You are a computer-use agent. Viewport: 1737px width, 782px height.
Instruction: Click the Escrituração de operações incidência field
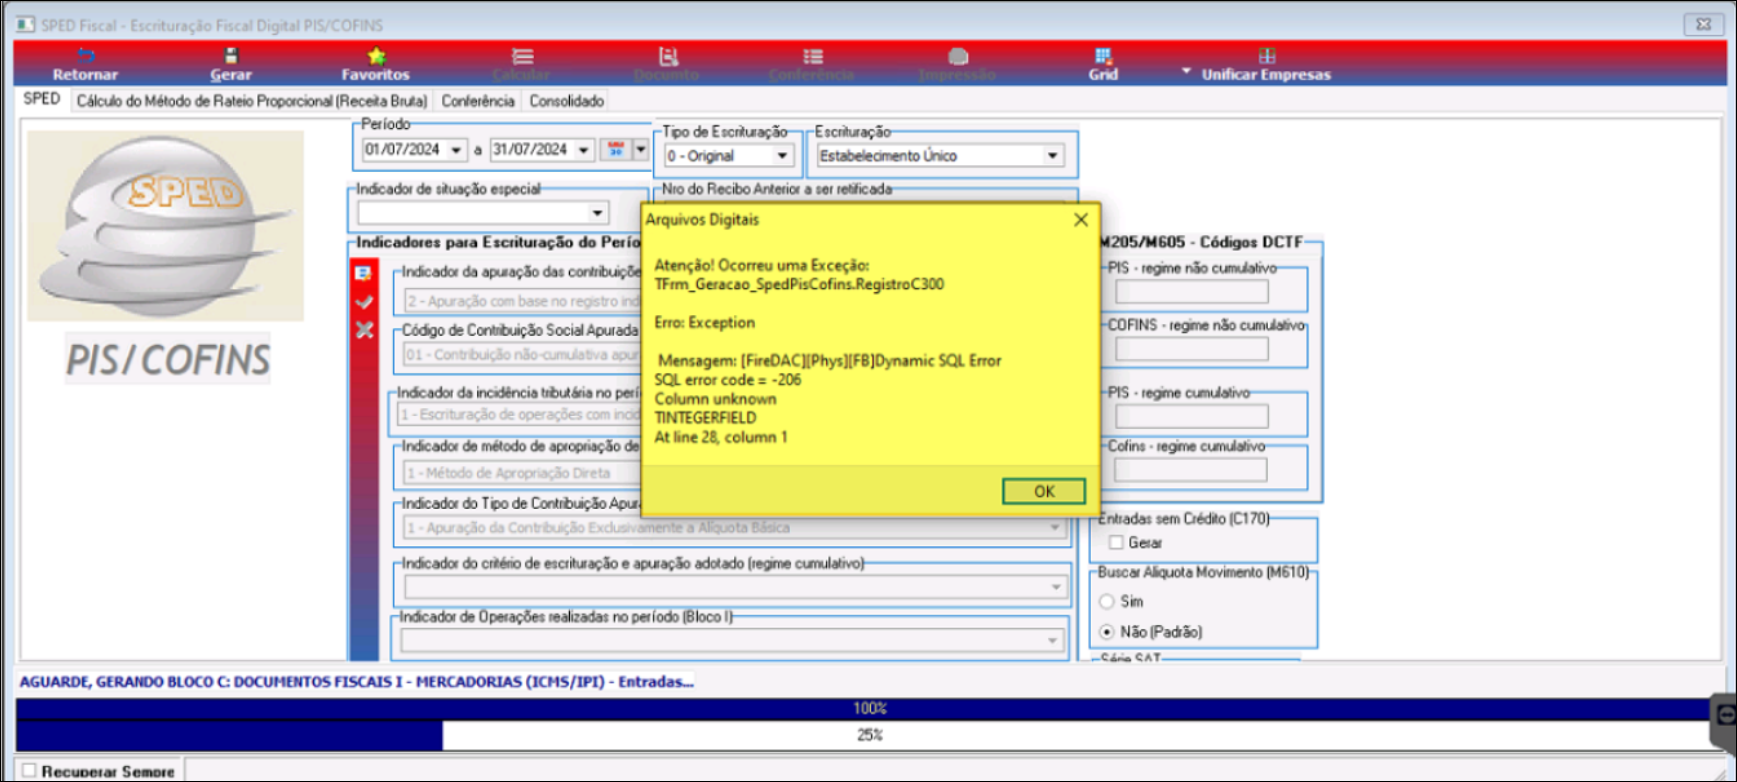(518, 414)
